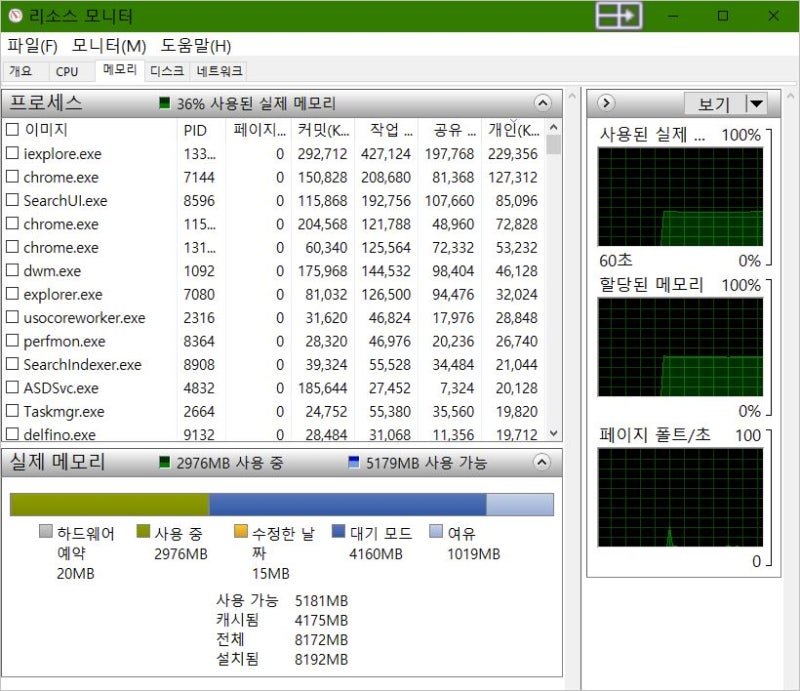
Task: Switch to the 개요 tab
Action: [x=21, y=71]
